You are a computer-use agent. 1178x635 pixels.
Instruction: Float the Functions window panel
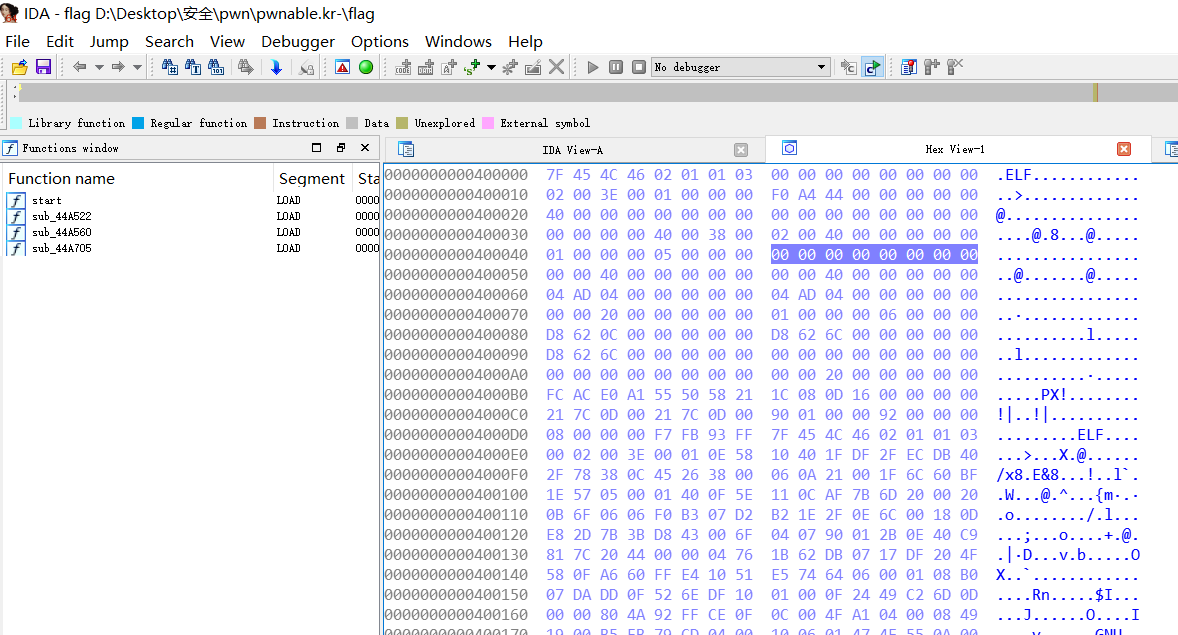click(341, 147)
